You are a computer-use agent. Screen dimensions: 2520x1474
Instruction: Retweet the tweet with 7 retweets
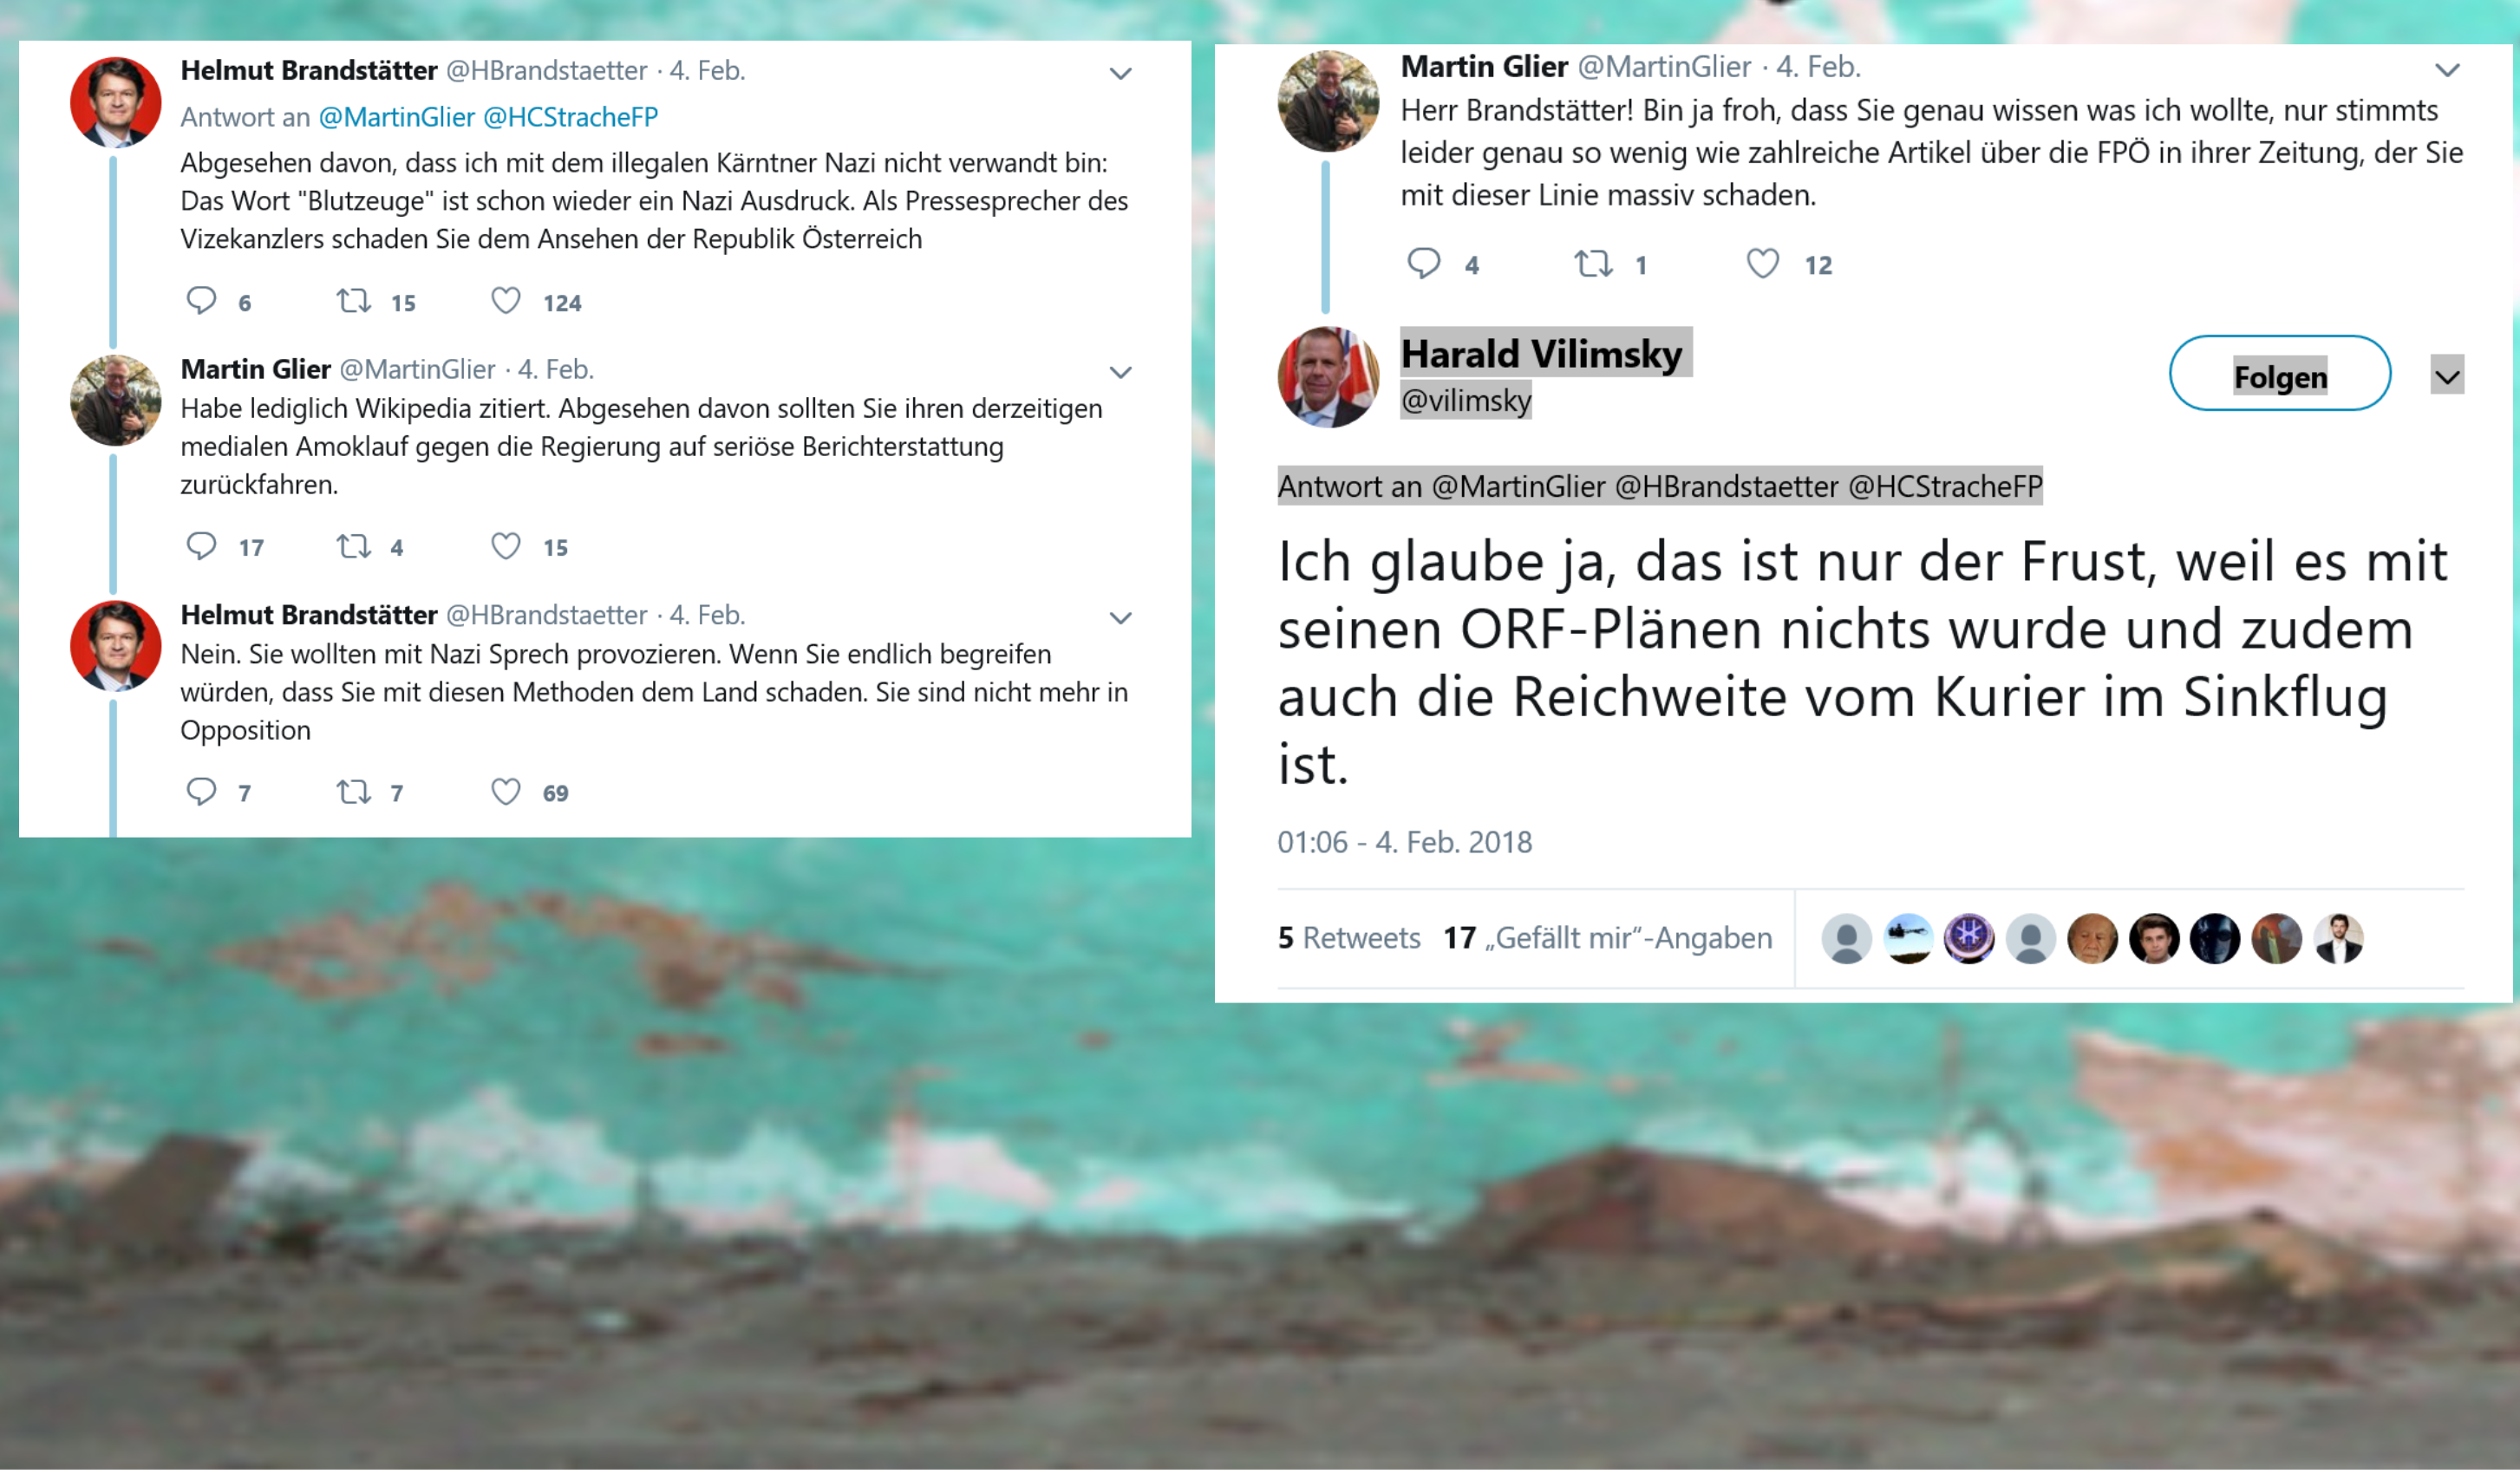(x=354, y=792)
